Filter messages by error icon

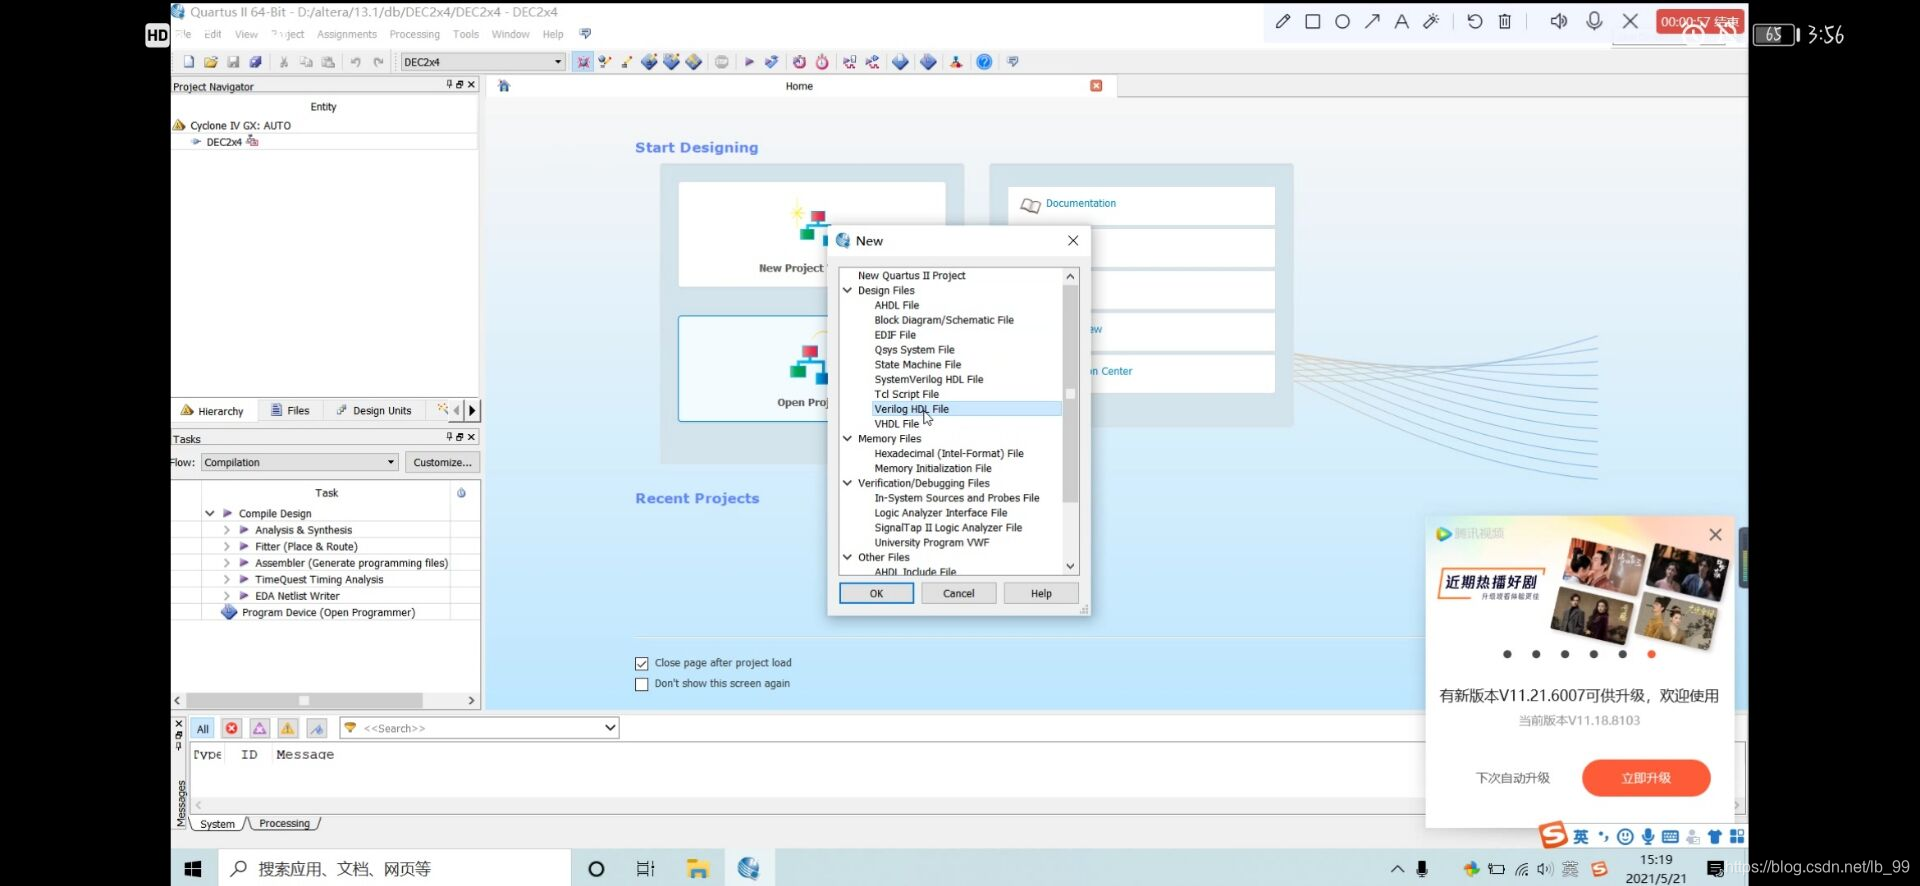(231, 728)
